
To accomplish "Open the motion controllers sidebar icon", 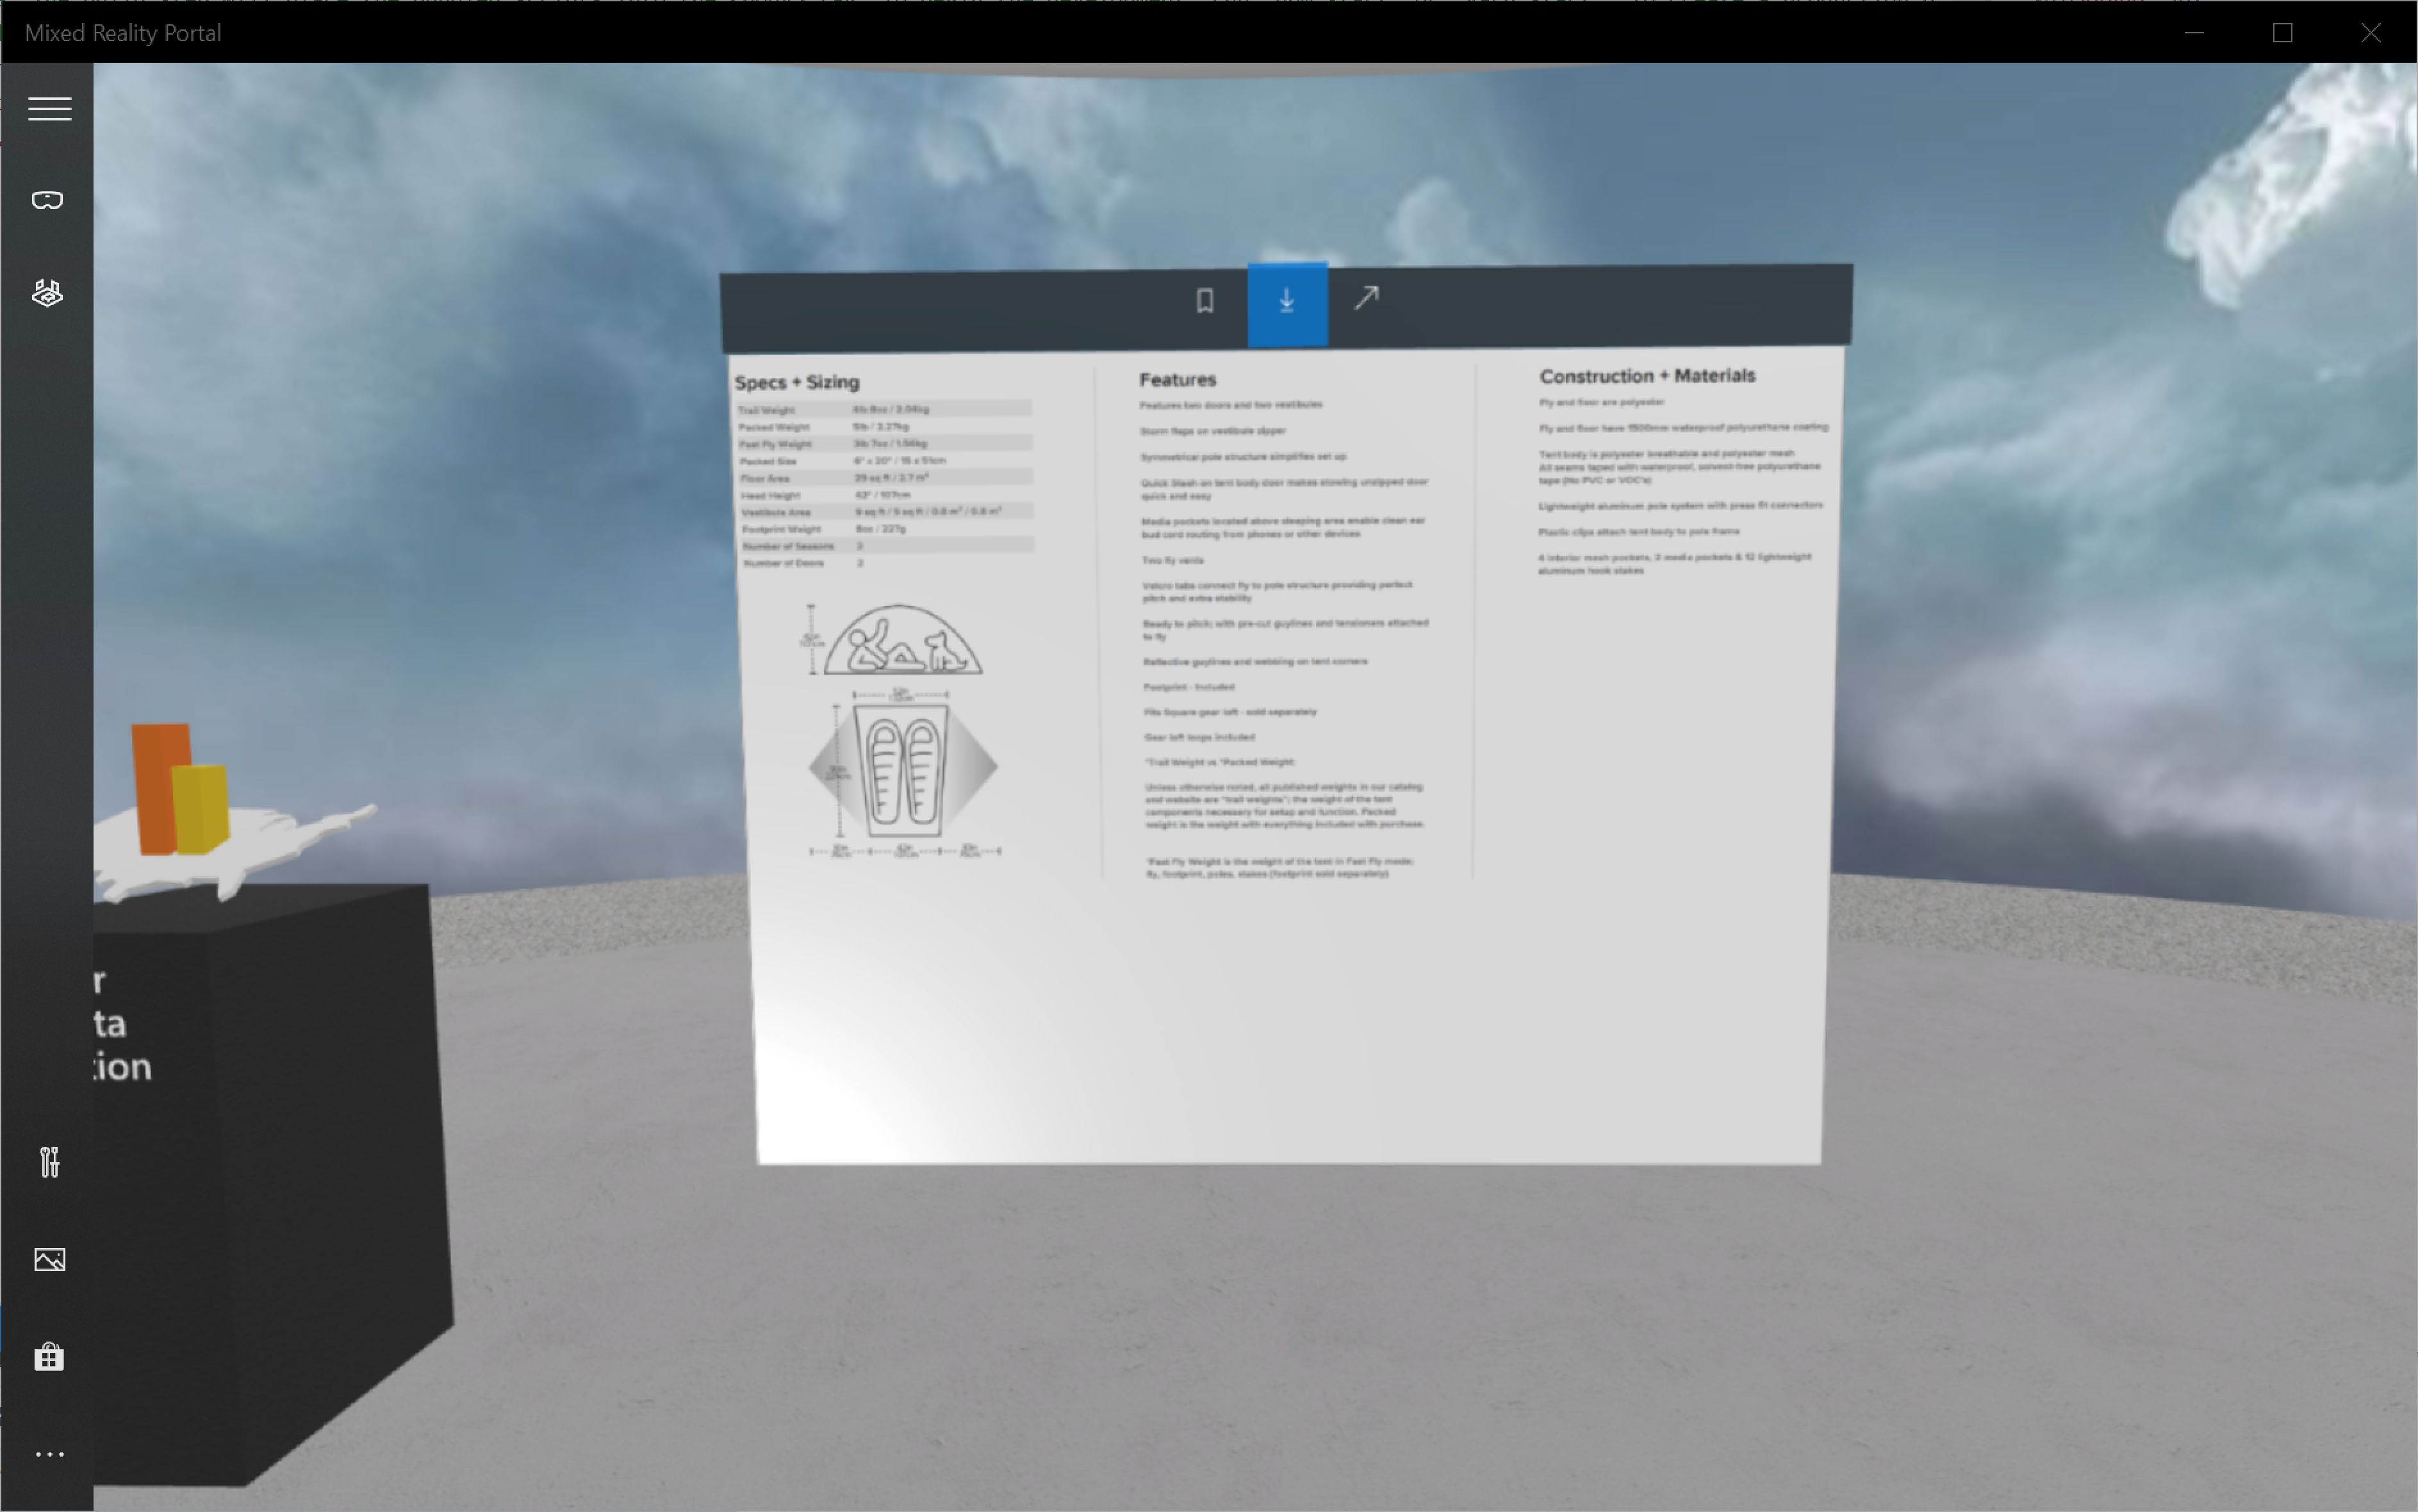I will pyautogui.click(x=47, y=293).
